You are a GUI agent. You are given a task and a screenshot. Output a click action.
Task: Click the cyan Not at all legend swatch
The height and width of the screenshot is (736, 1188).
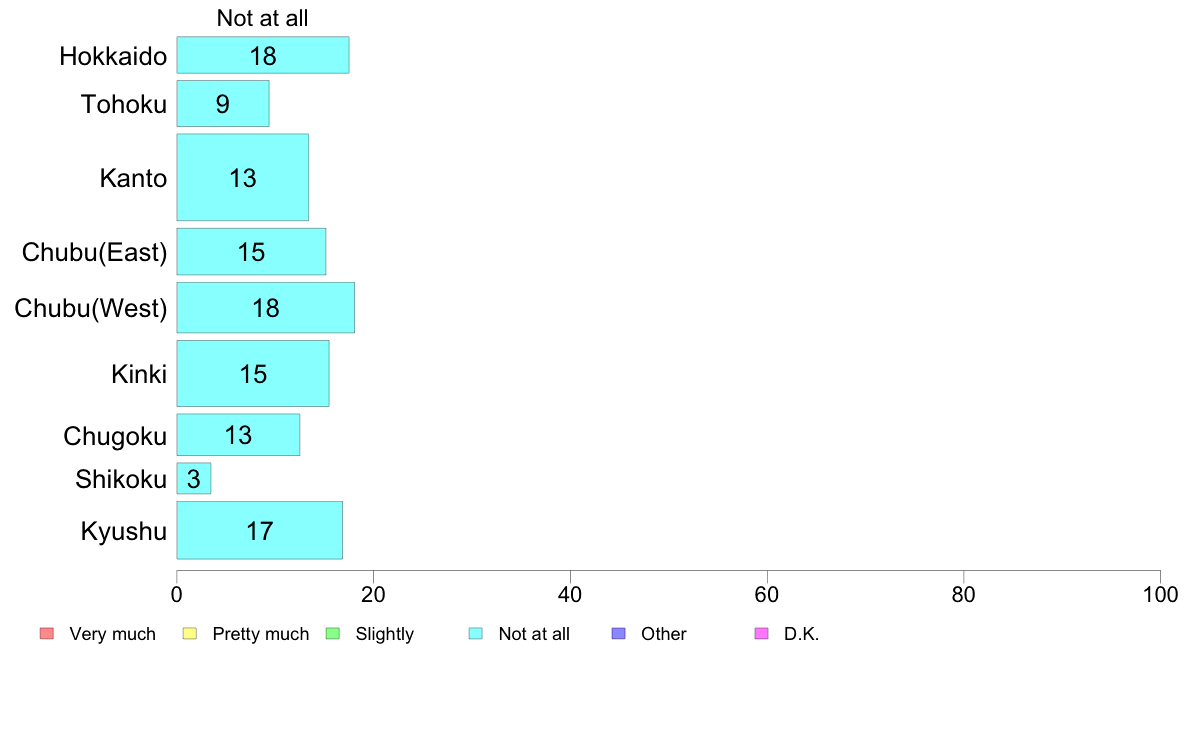pyautogui.click(x=476, y=633)
